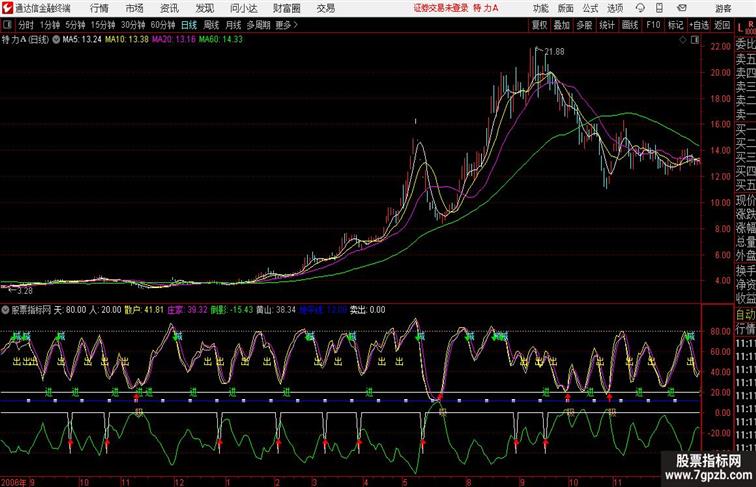Click the 复权 toolbar button
Screen dimensions: 756x487
pyautogui.click(x=540, y=25)
